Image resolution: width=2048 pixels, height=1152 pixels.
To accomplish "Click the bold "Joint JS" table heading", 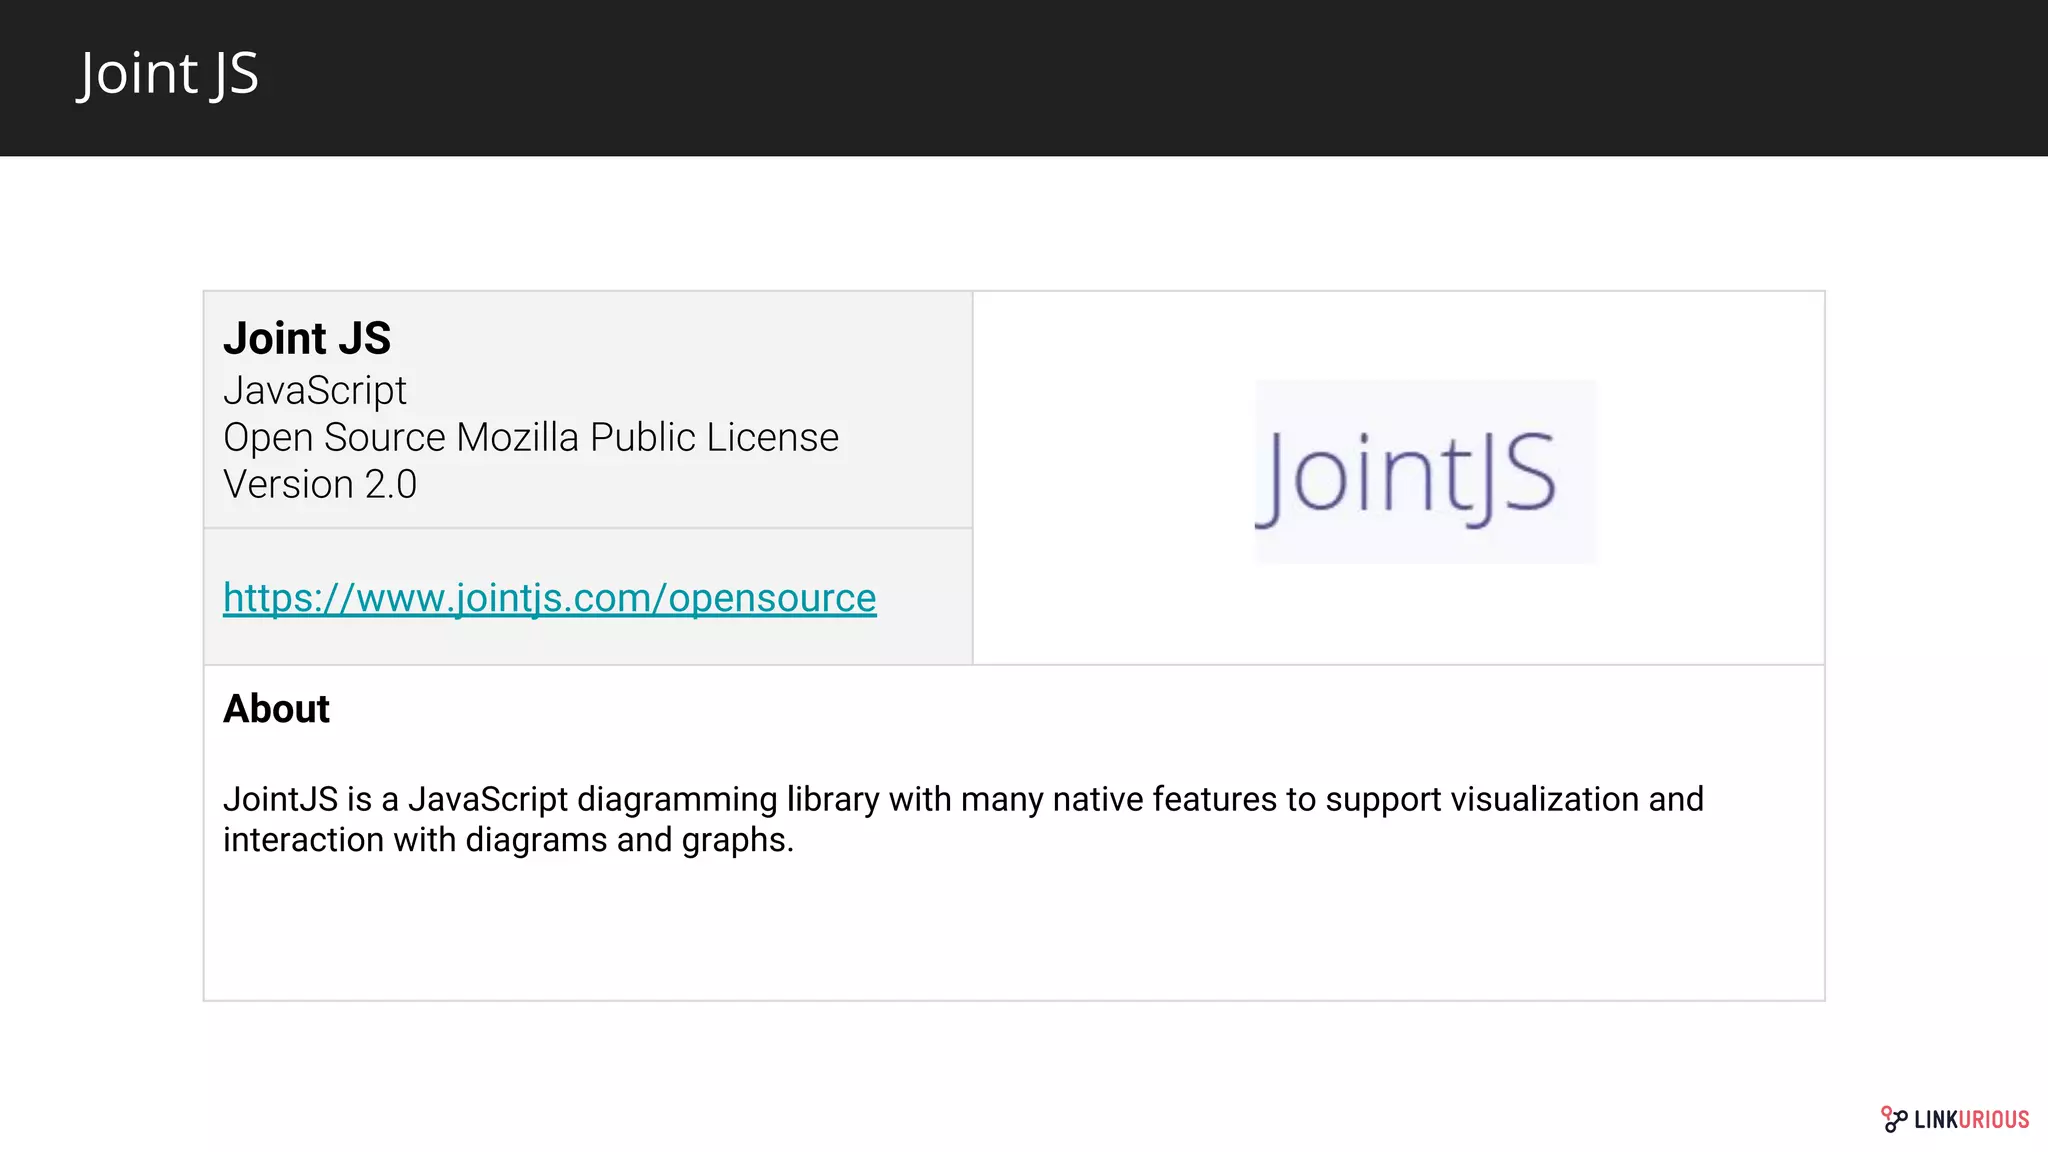I will point(306,338).
